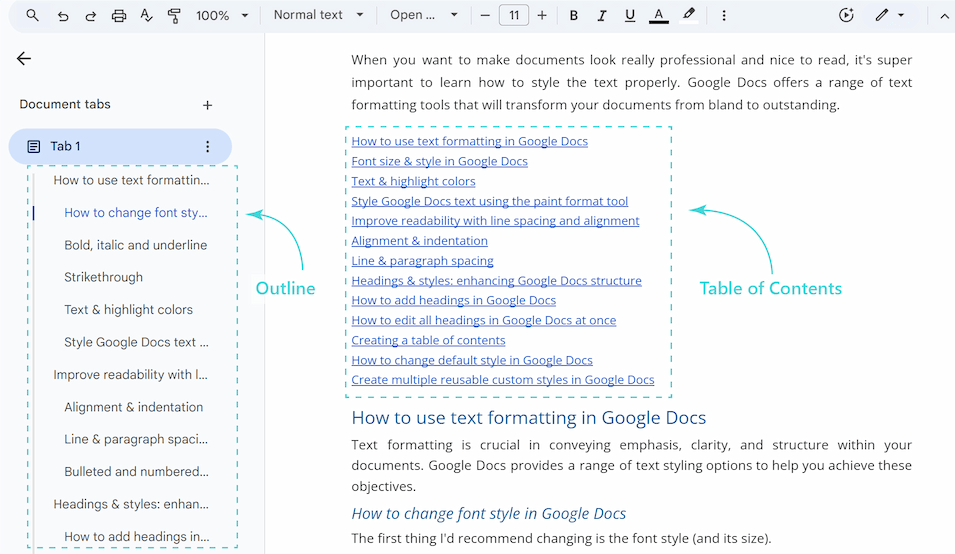Follow 'How to use text formatting in Google Docs' link

pos(470,141)
